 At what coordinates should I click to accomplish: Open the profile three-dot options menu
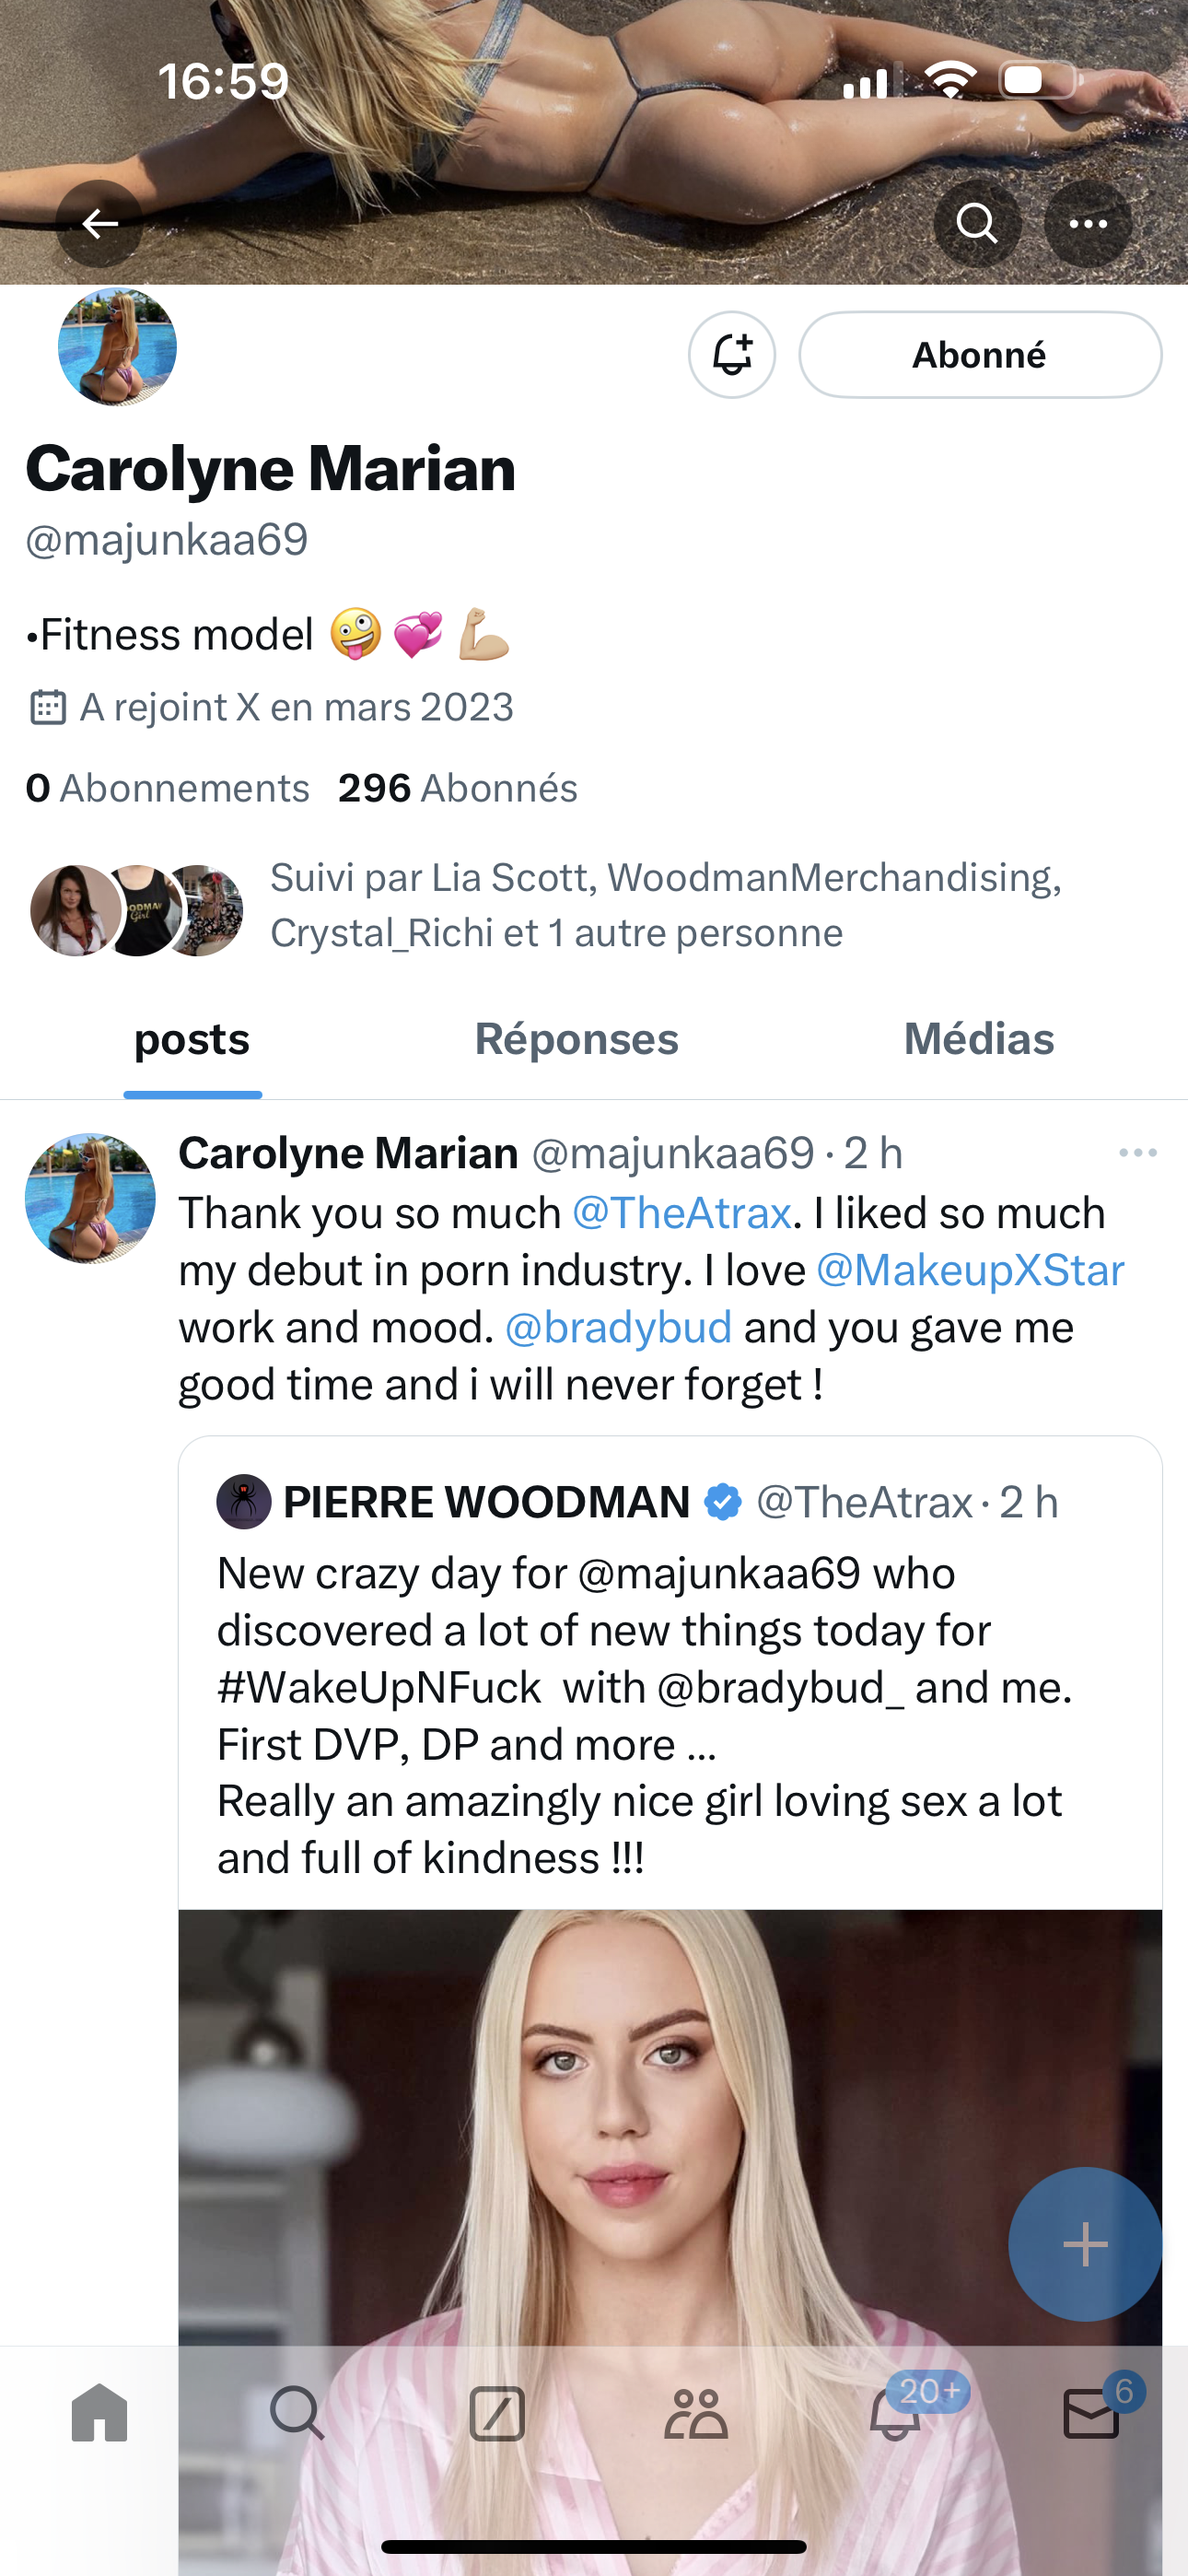[1088, 223]
